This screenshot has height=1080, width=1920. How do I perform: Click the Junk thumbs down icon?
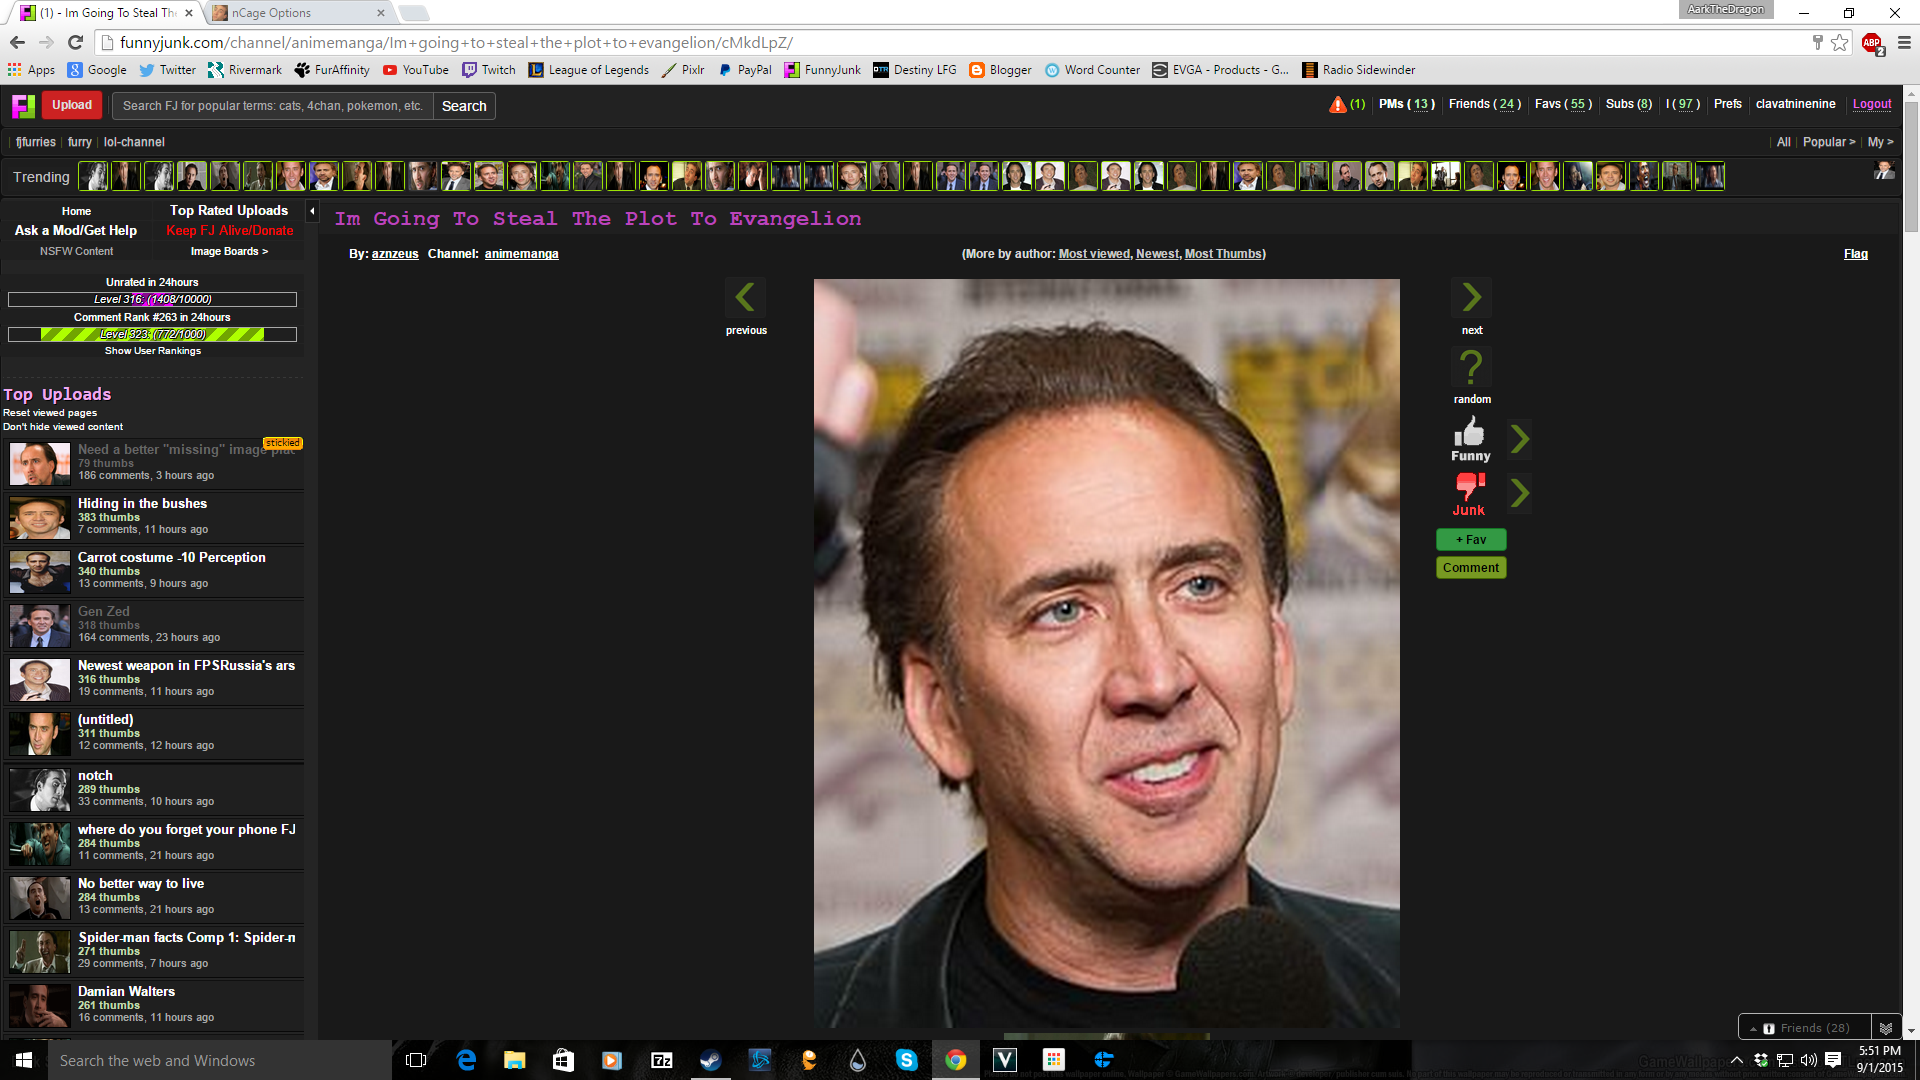point(1469,486)
